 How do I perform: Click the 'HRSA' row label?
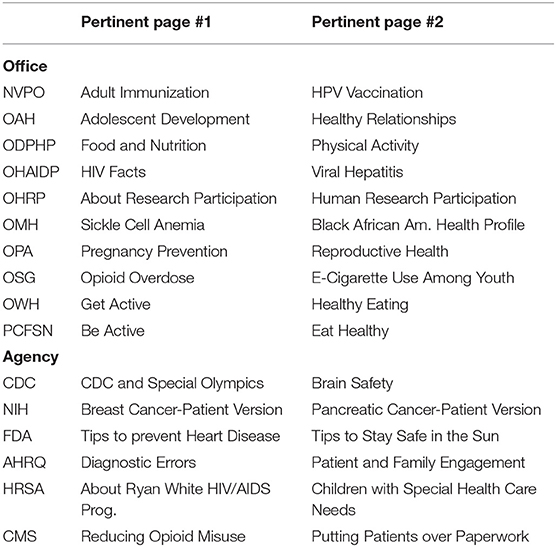tap(23, 489)
